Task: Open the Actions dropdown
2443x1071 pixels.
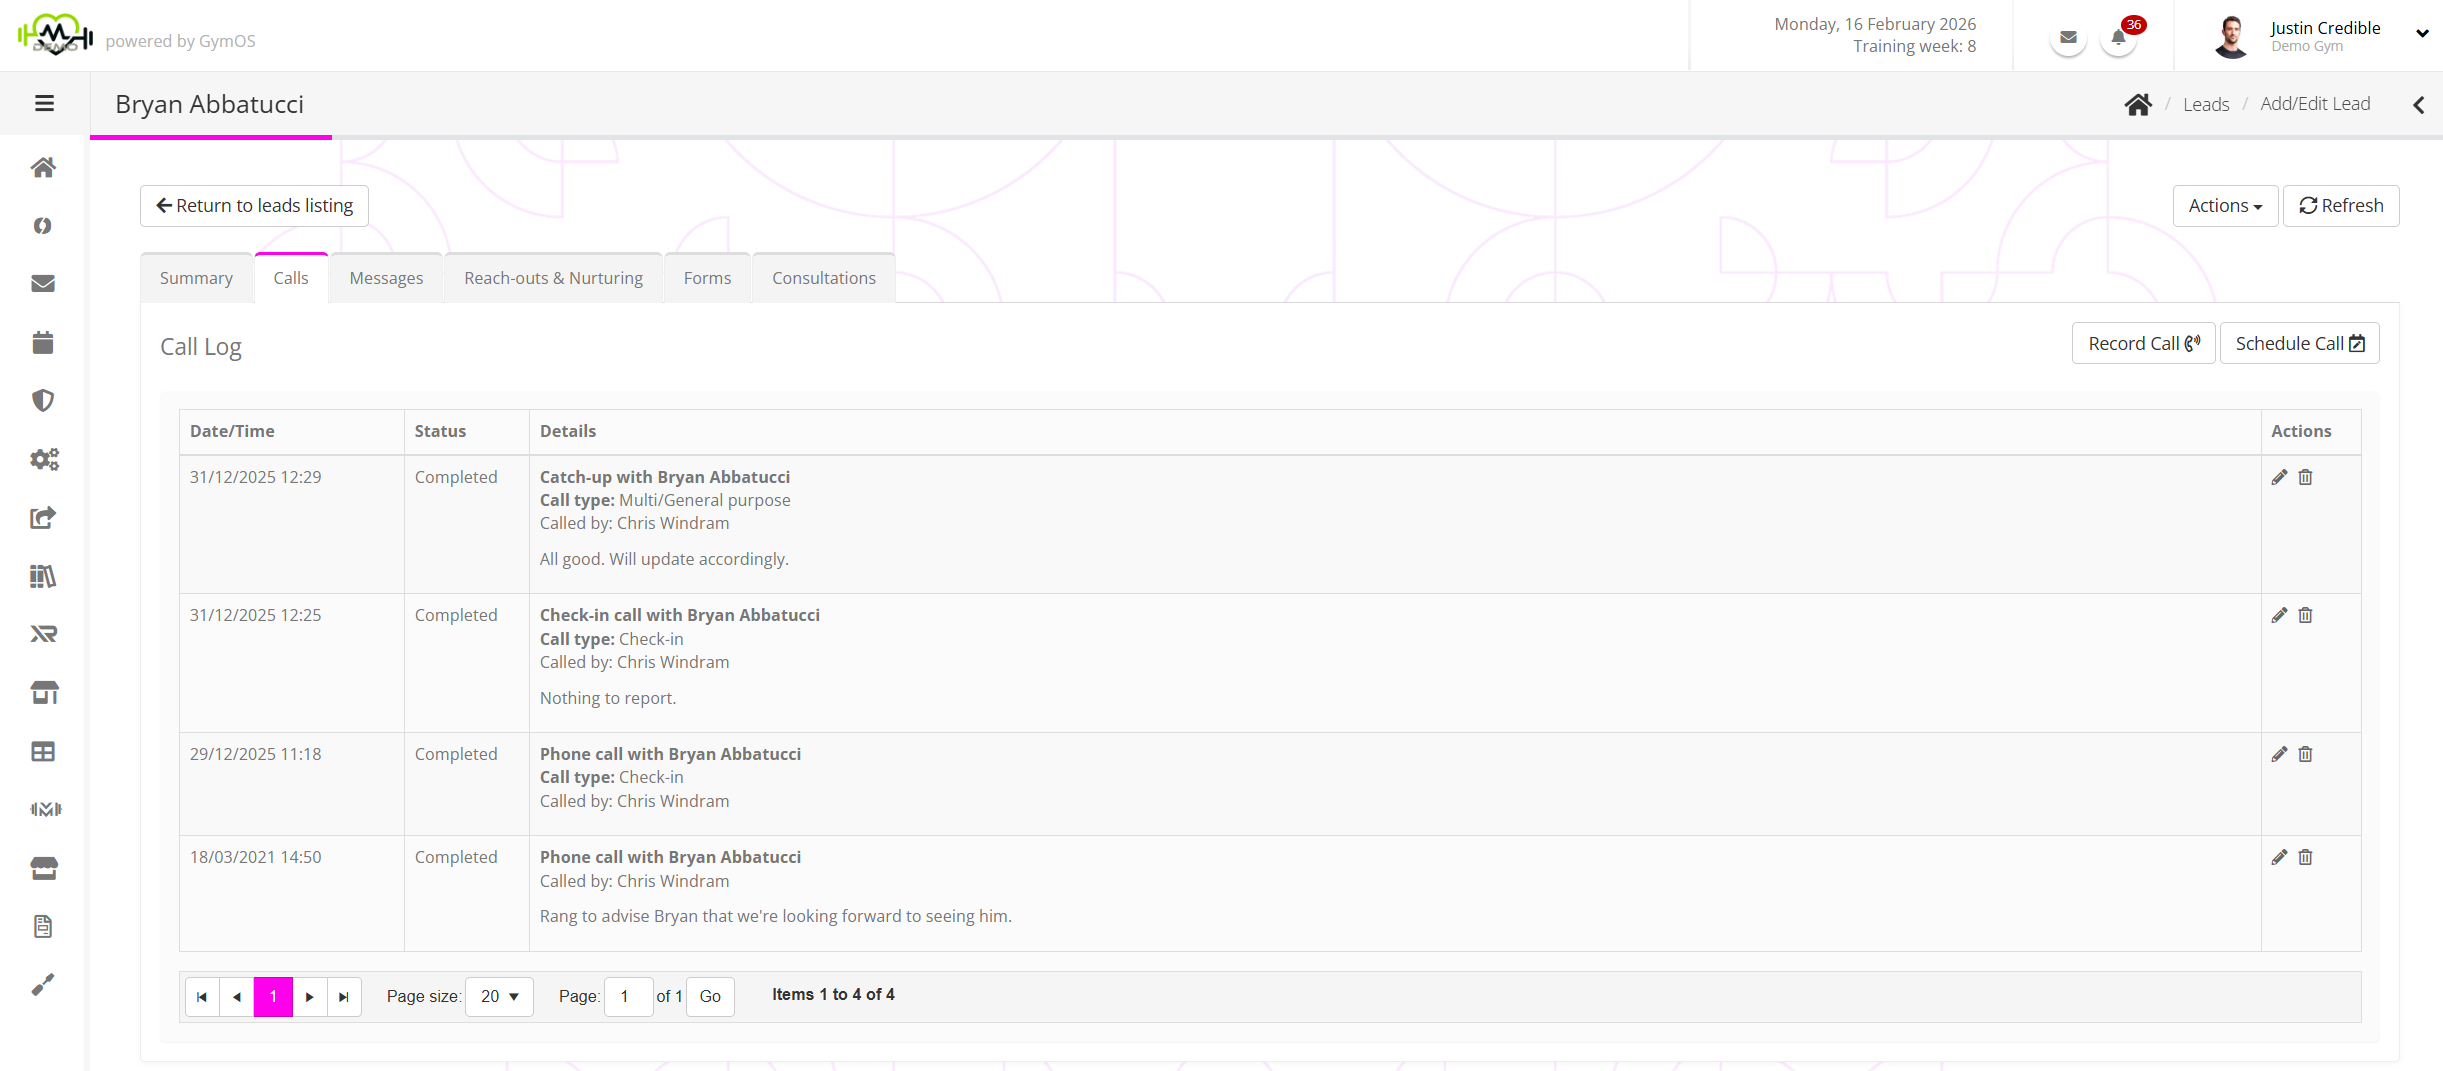Action: 2225,206
